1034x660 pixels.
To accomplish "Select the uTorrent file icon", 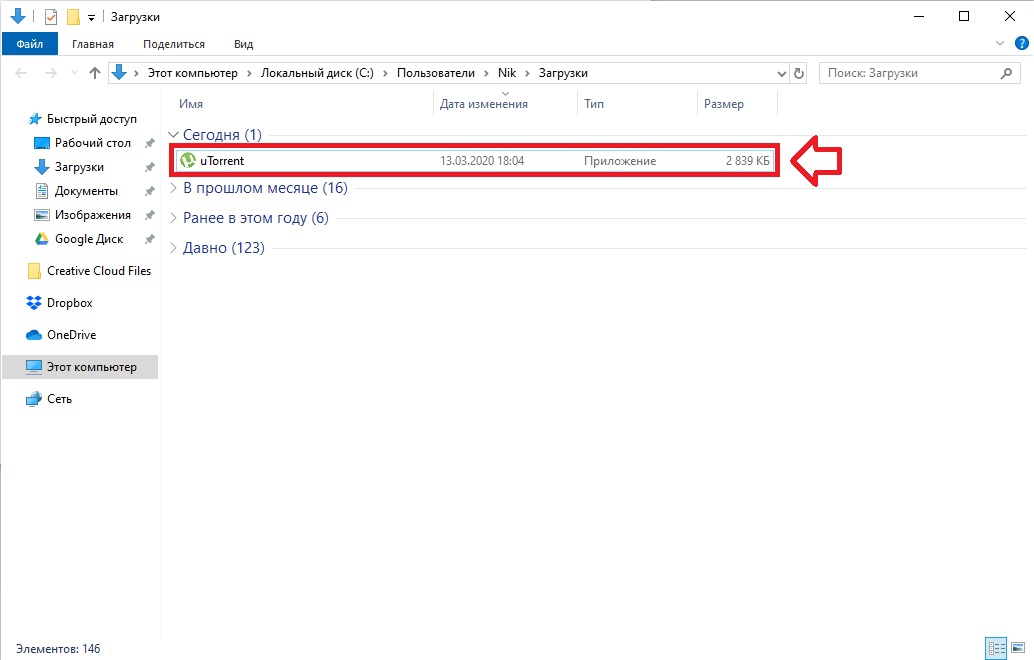I will tap(188, 160).
